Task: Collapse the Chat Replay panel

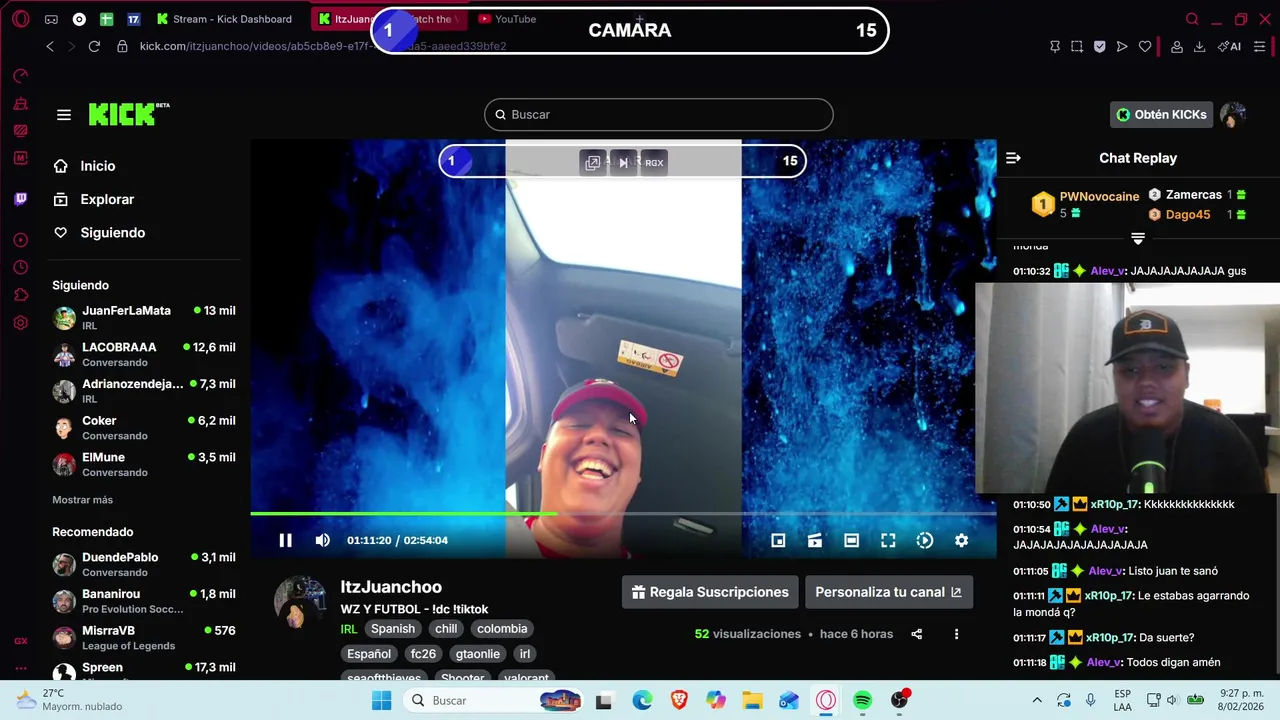Action: [x=1013, y=158]
